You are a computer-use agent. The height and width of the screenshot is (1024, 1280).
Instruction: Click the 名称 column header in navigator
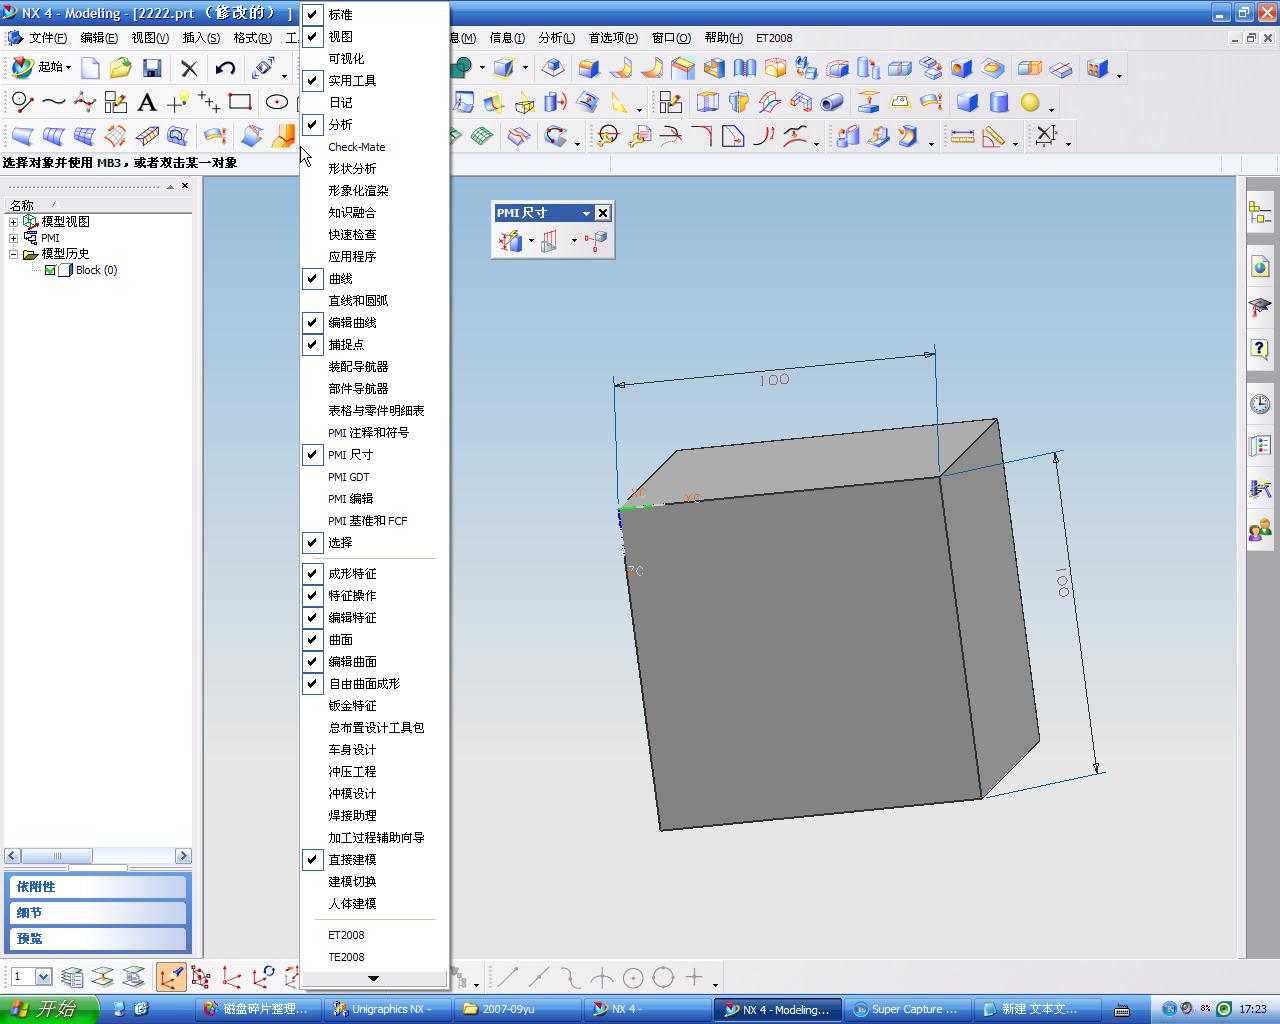tap(22, 205)
